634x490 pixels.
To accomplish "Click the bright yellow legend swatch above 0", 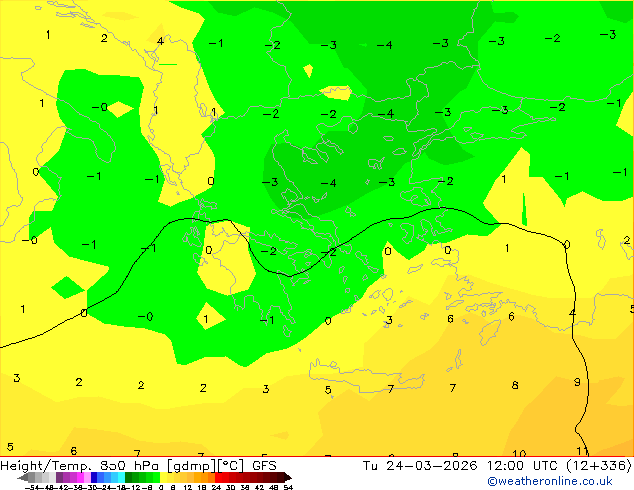I will (163, 477).
